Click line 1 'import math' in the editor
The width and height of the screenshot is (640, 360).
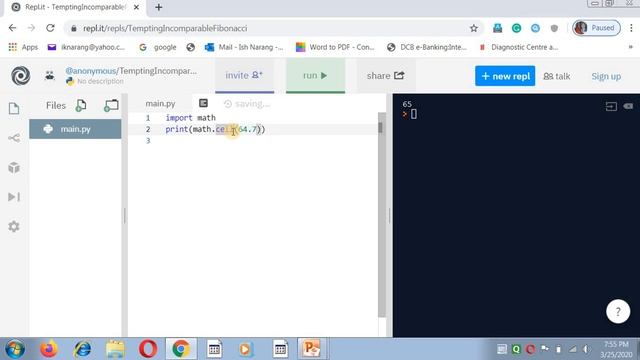coord(191,118)
